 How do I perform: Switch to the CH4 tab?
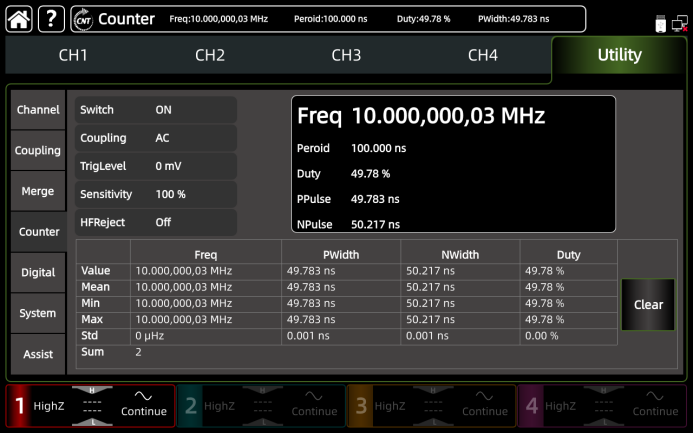pos(483,55)
